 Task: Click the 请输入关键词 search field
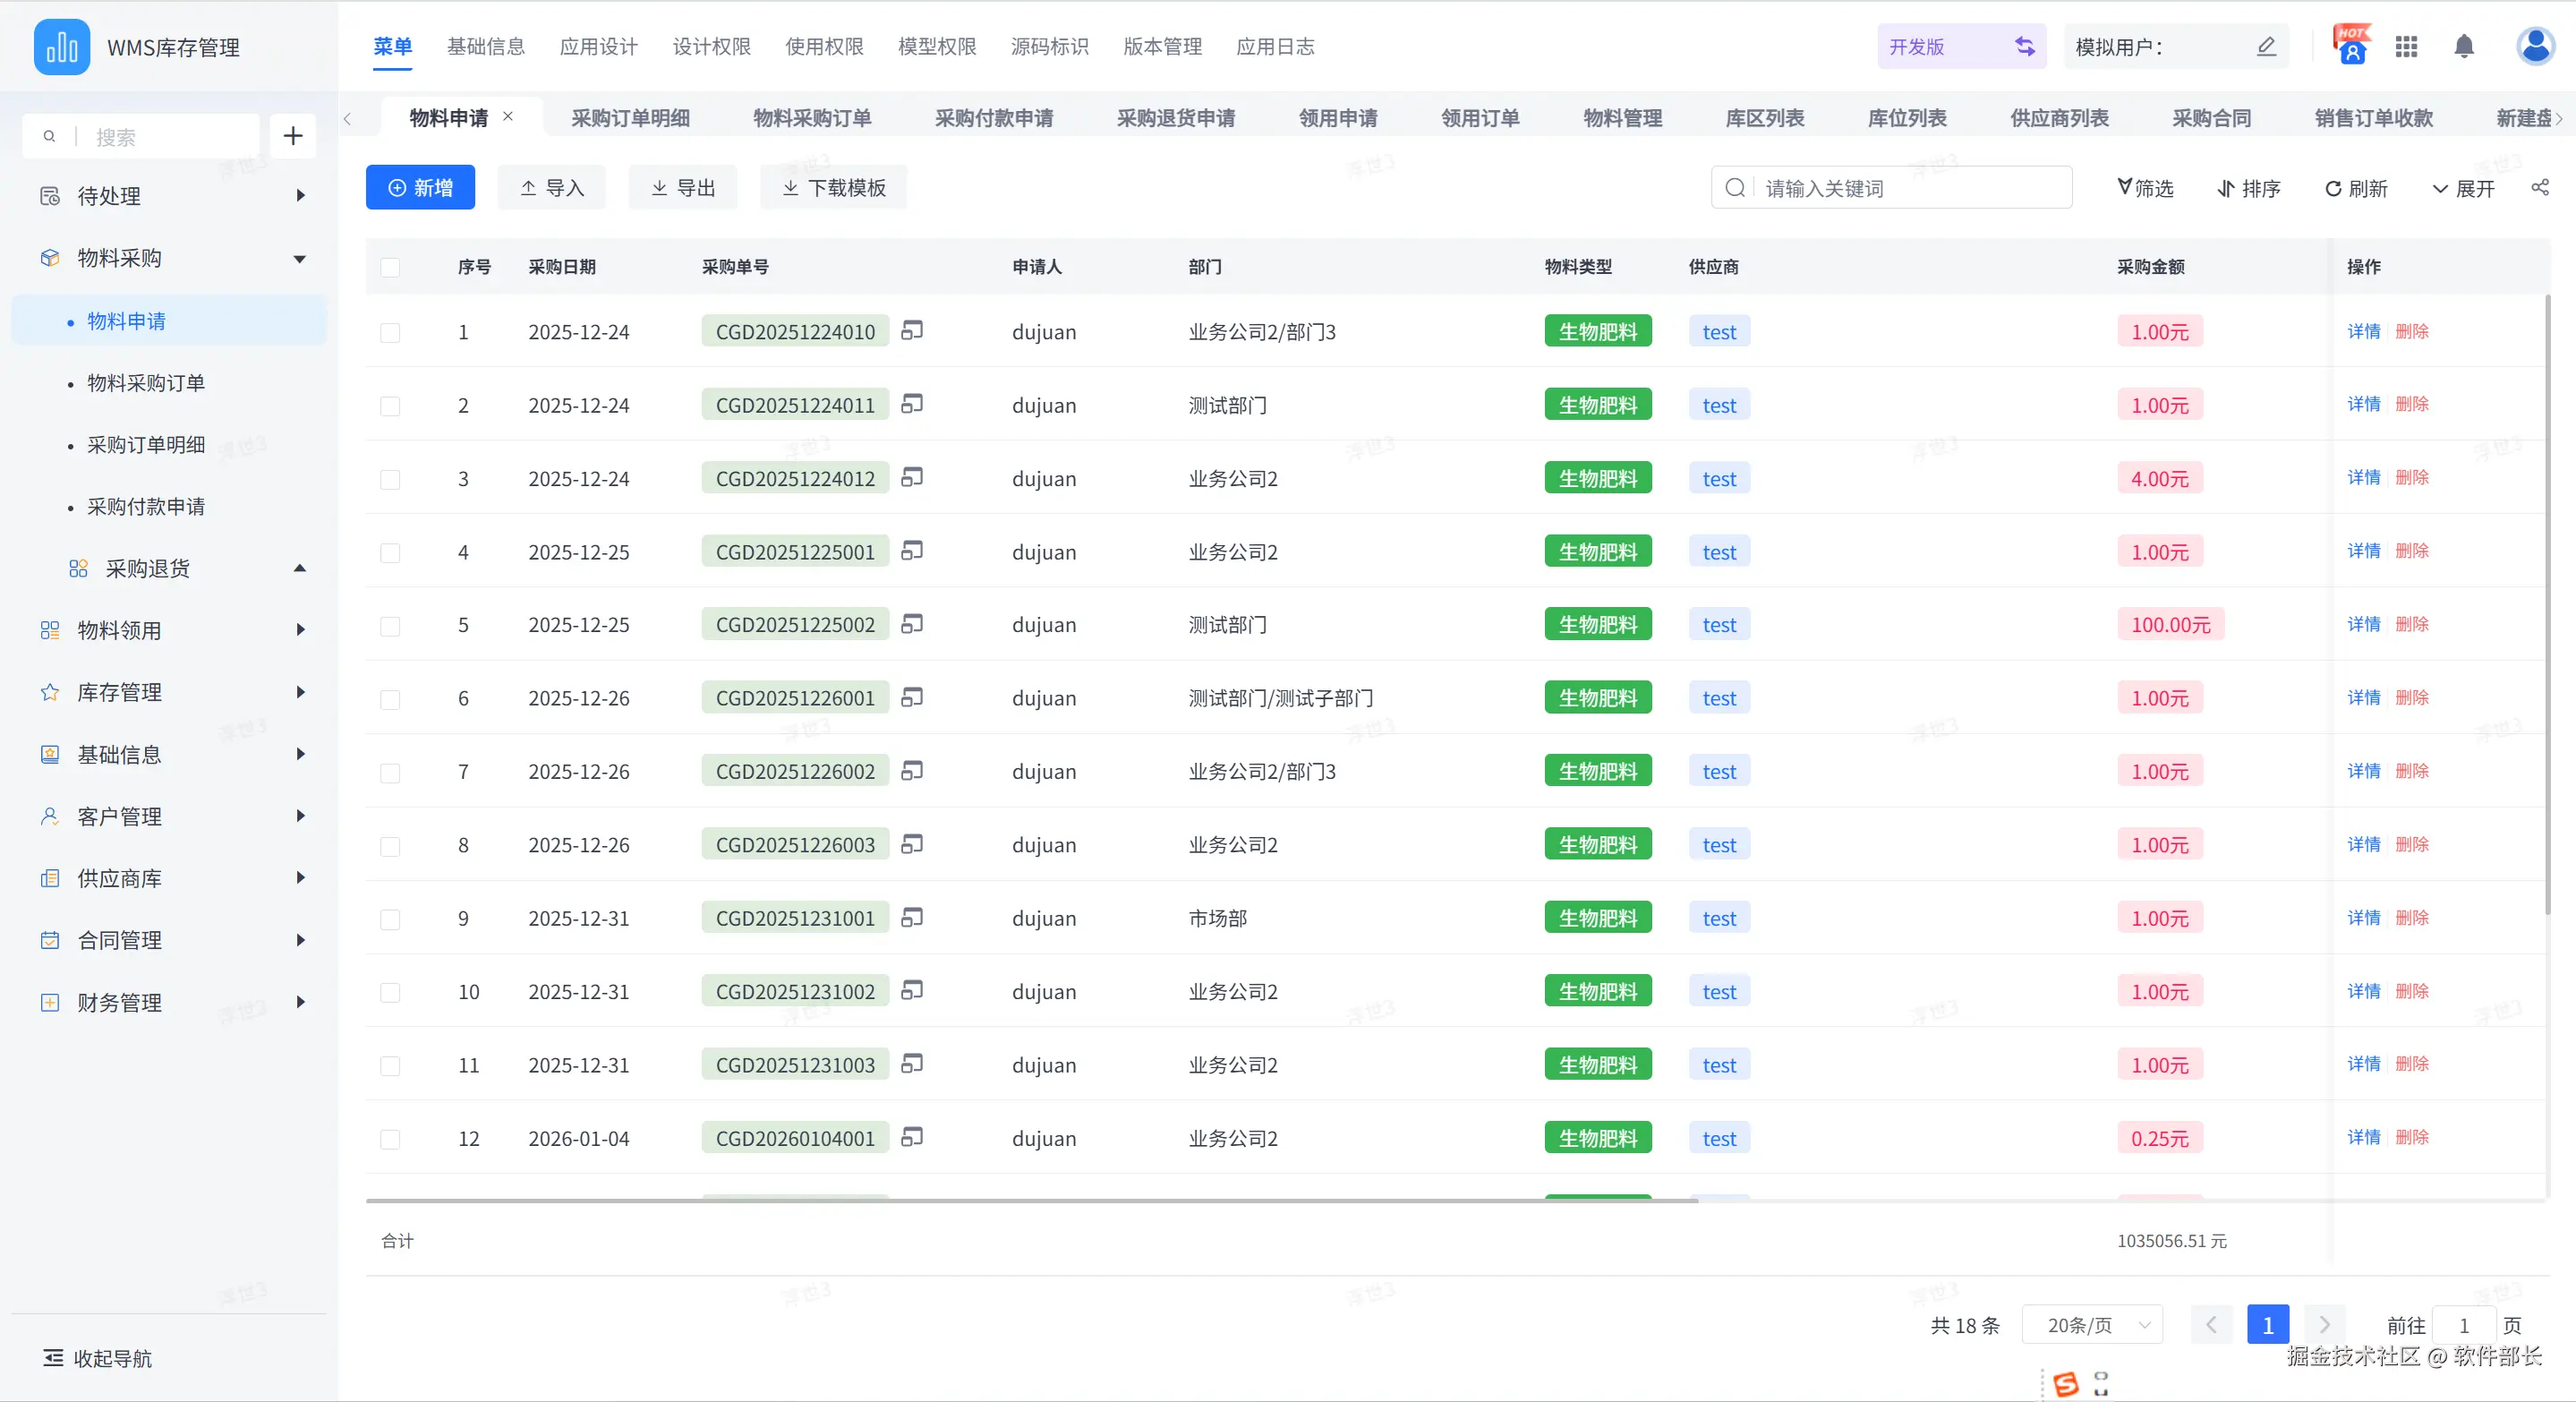[1900, 188]
